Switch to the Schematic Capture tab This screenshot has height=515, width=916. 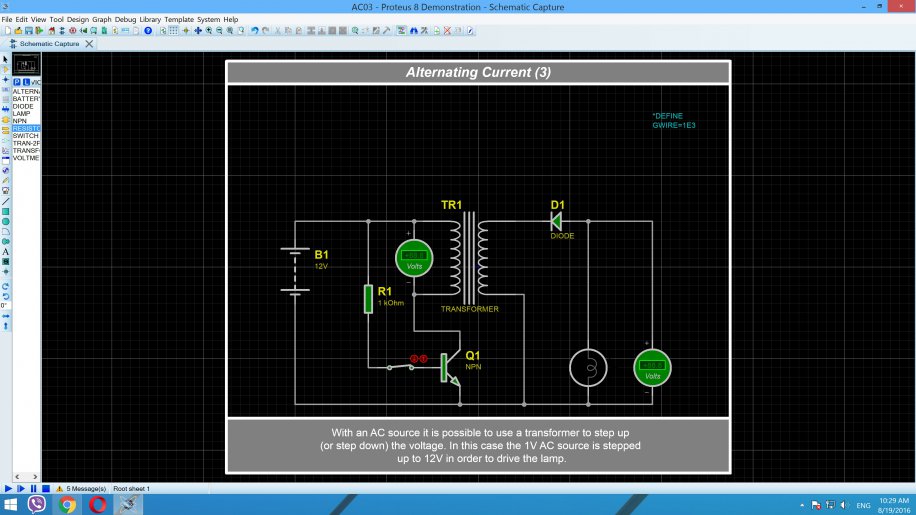50,44
